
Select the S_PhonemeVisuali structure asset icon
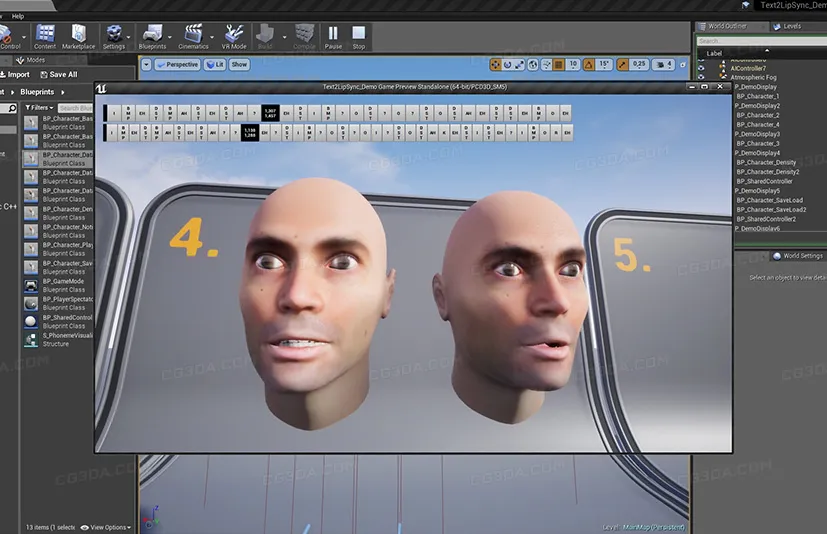coord(31,340)
